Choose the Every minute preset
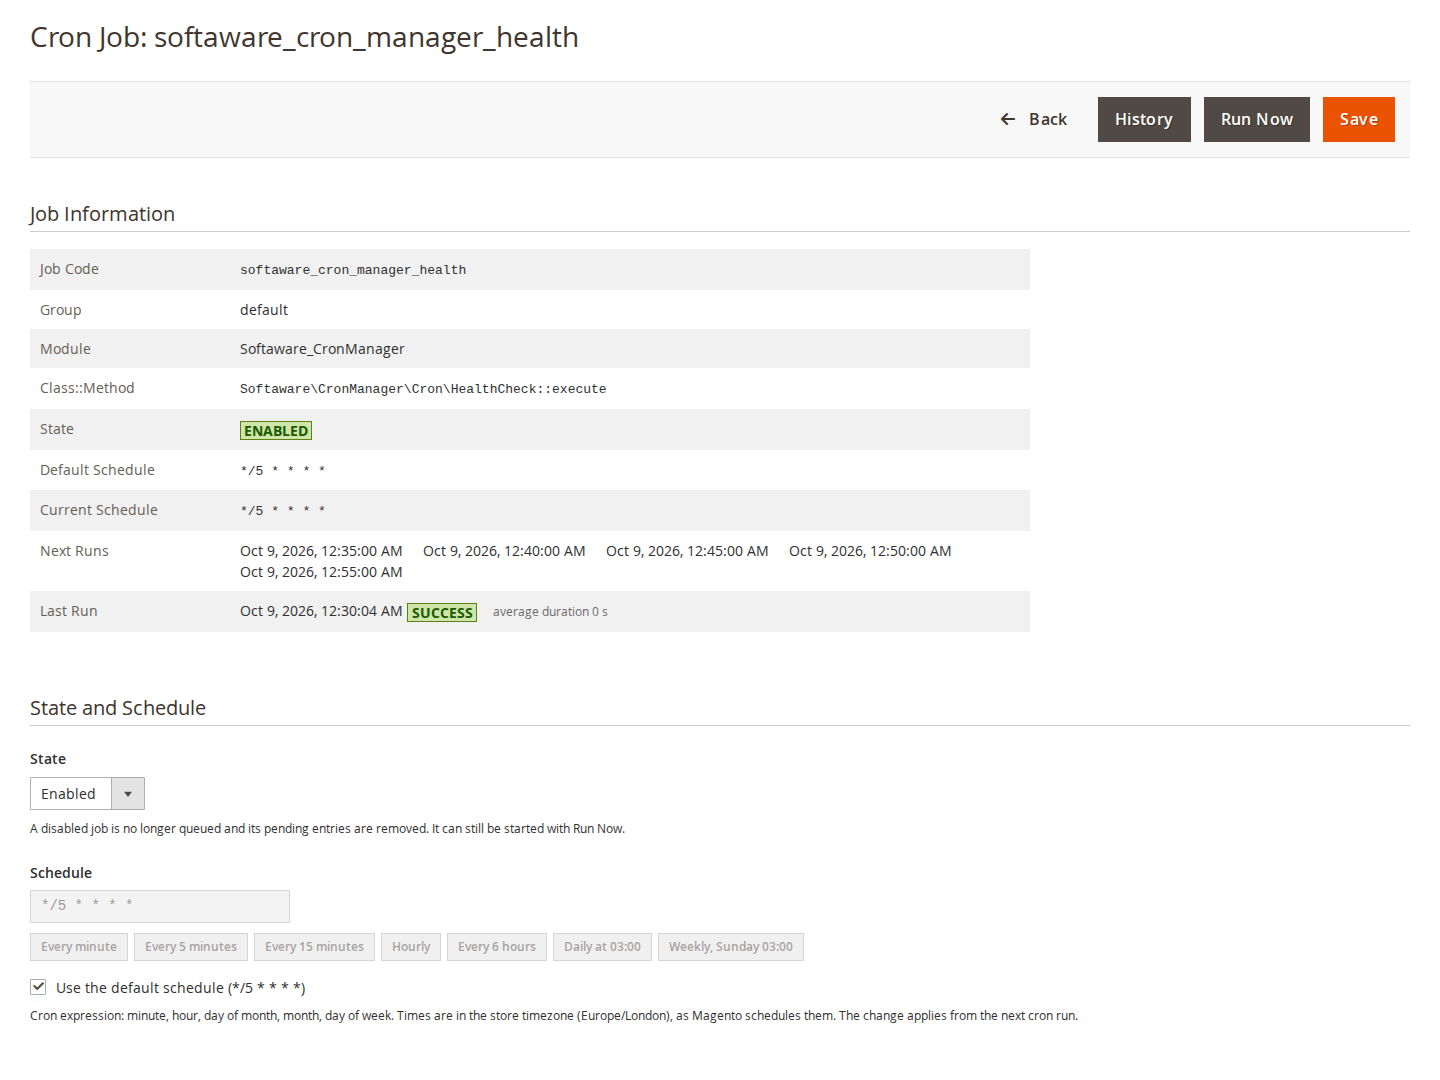 click(x=79, y=947)
